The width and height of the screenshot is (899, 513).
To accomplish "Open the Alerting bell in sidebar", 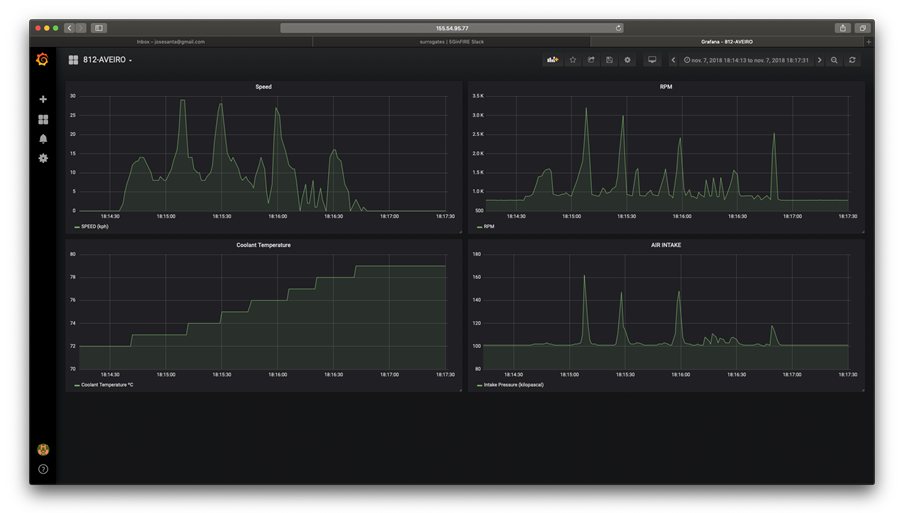I will 43,139.
